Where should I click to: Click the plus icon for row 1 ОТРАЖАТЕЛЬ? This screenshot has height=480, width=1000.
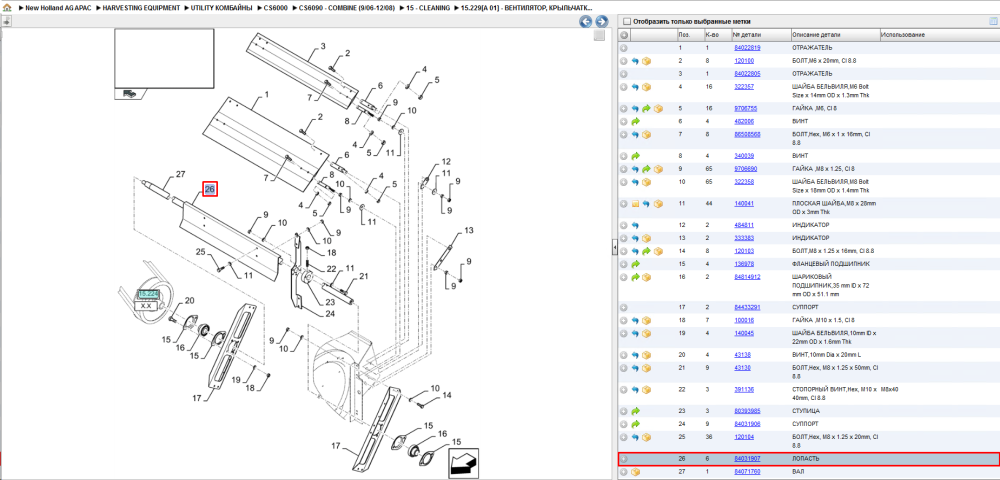click(624, 48)
